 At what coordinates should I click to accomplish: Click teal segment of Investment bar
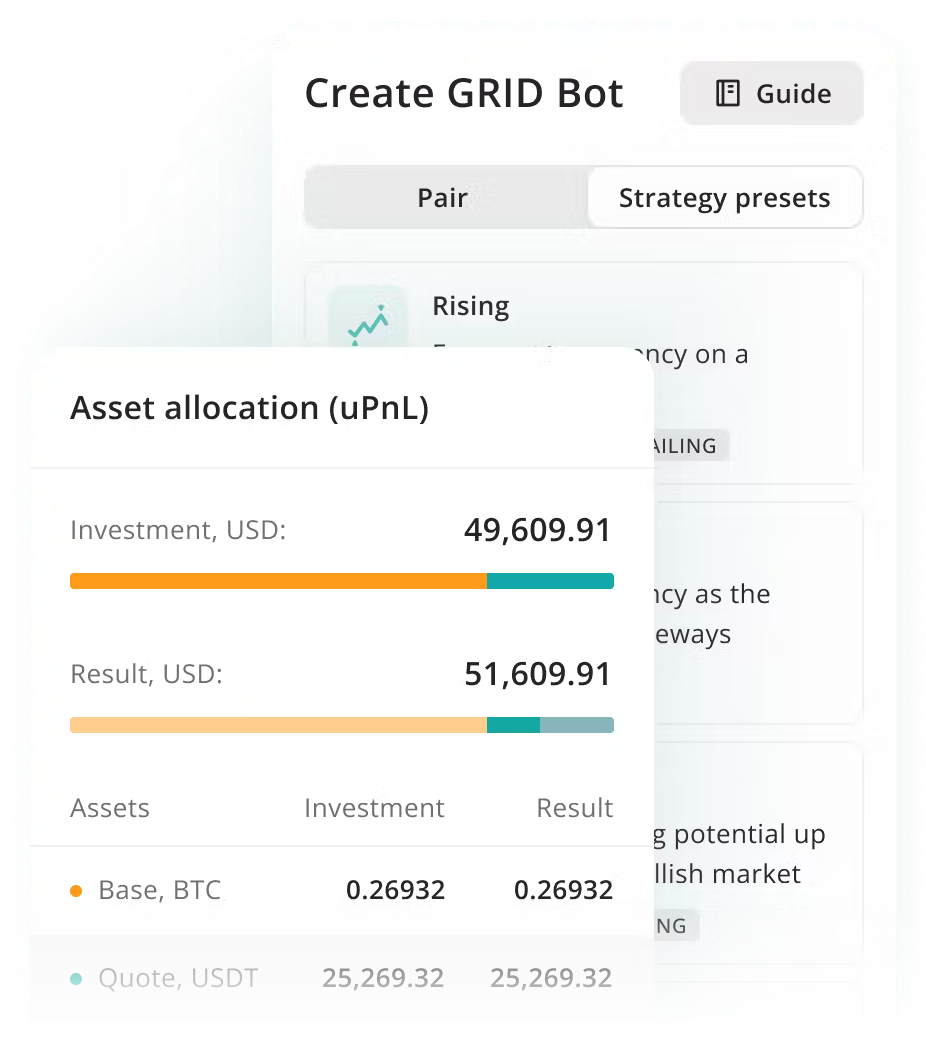coord(549,581)
